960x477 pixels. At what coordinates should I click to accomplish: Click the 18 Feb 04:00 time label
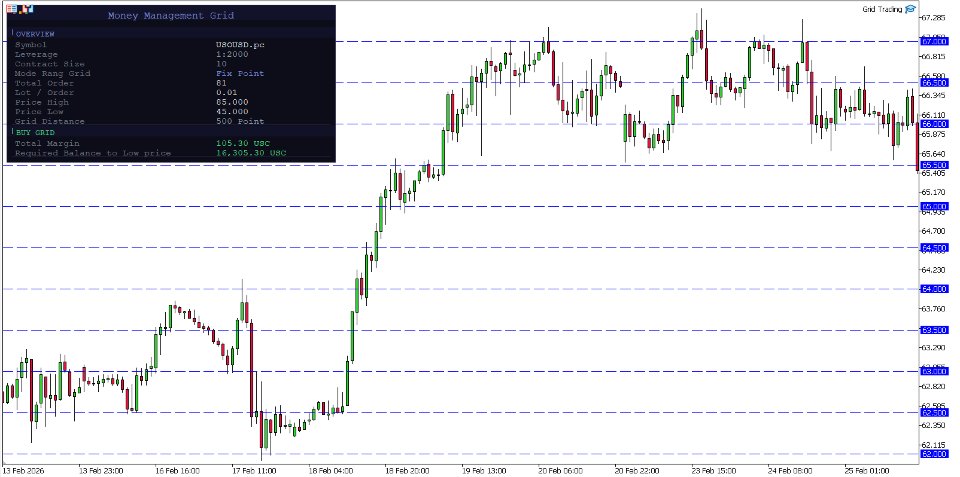pos(331,471)
